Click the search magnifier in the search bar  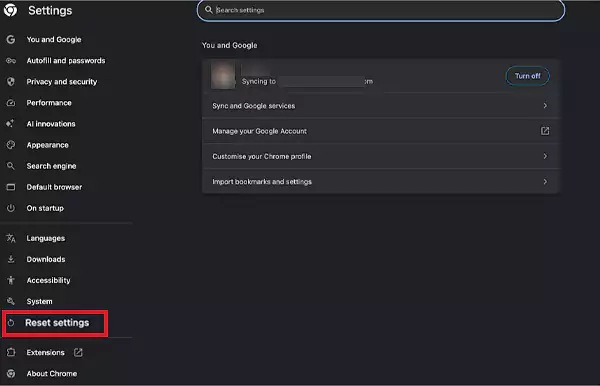click(209, 10)
